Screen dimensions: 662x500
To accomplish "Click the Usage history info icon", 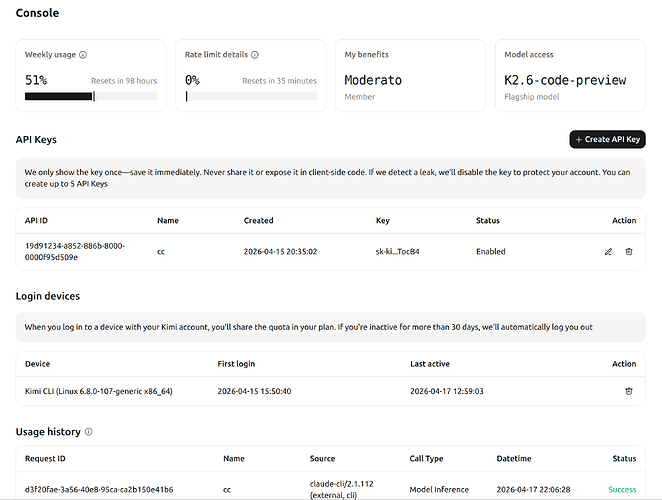I will (89, 432).
